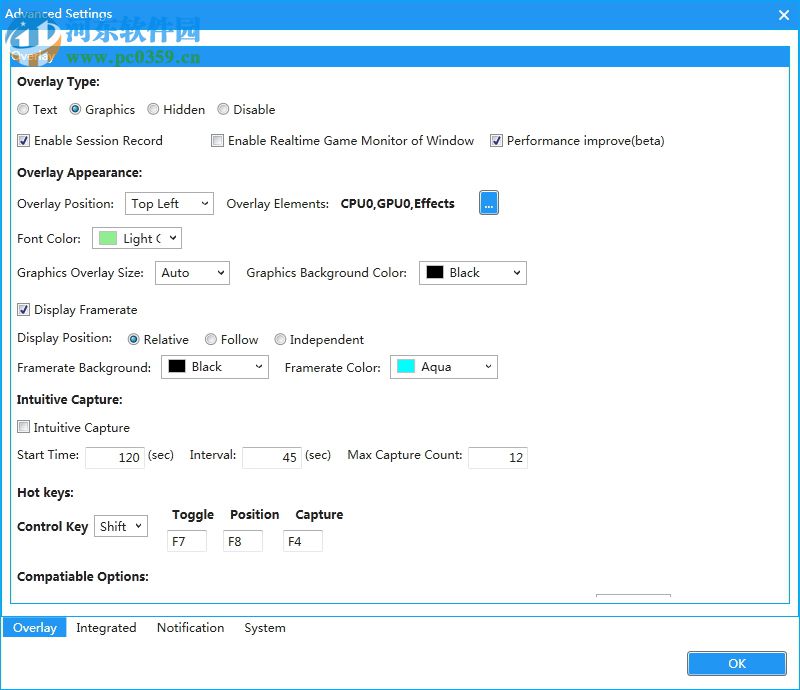Click the aqua framerate color swatch
Viewport: 800px width, 690px height.
point(406,366)
